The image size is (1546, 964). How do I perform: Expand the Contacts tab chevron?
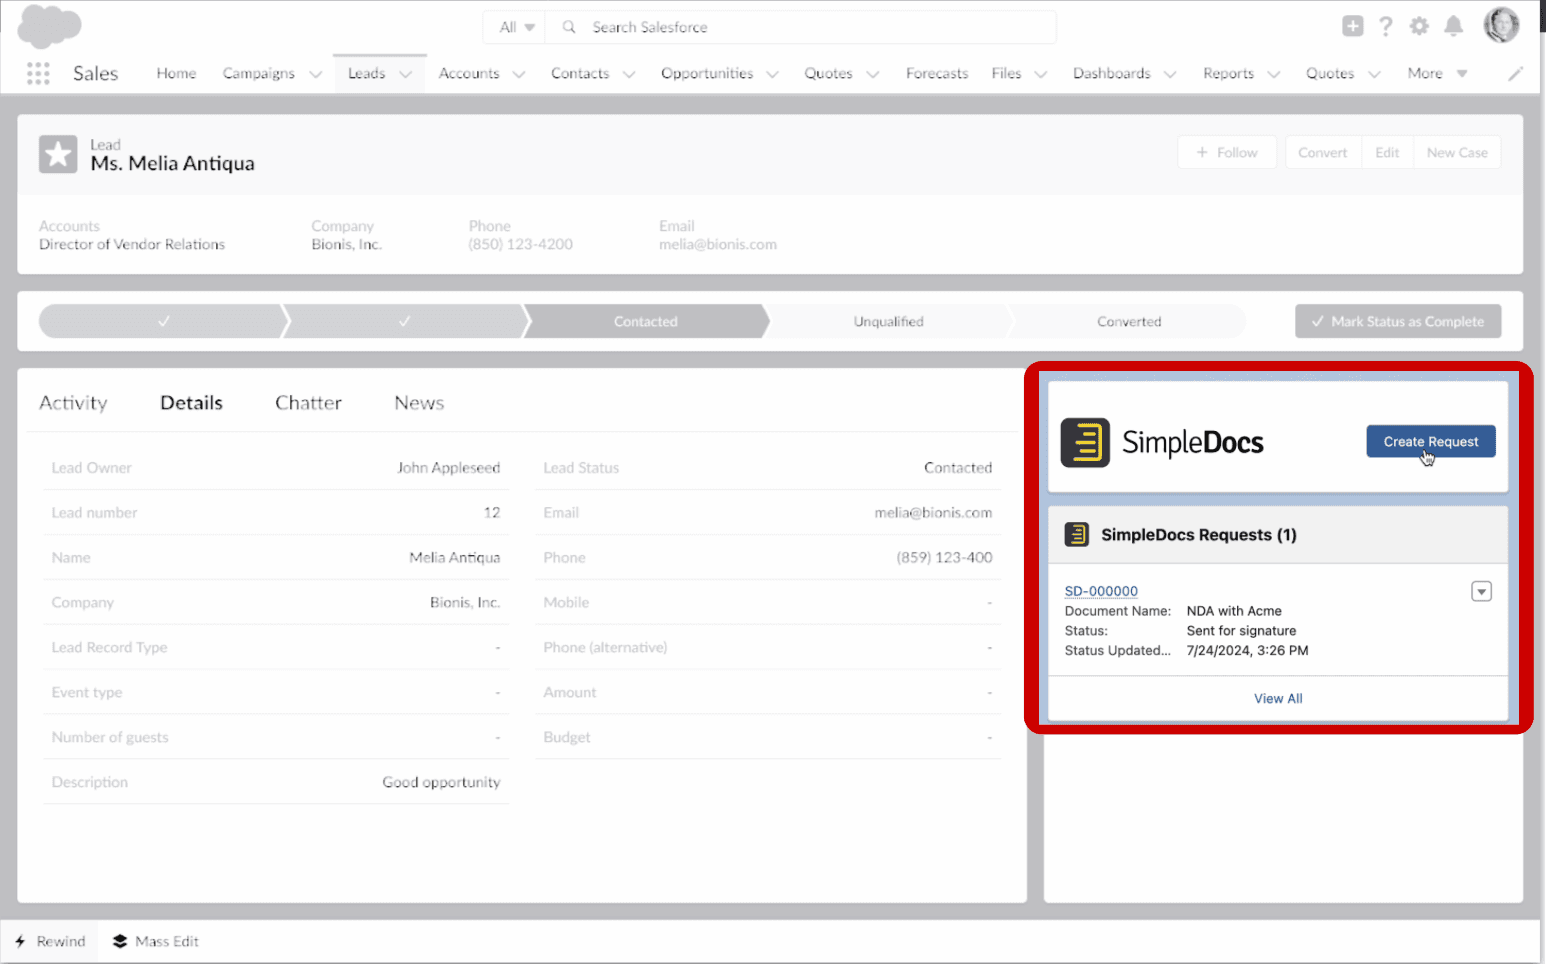pos(629,74)
